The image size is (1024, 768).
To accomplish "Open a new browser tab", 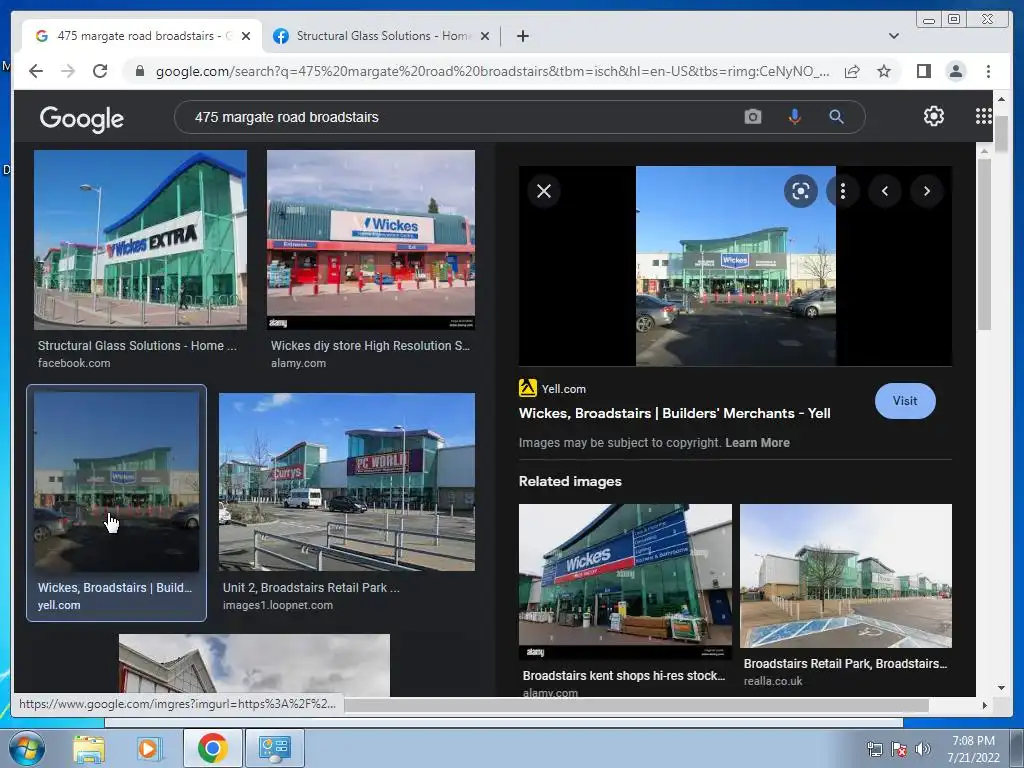I will (522, 36).
